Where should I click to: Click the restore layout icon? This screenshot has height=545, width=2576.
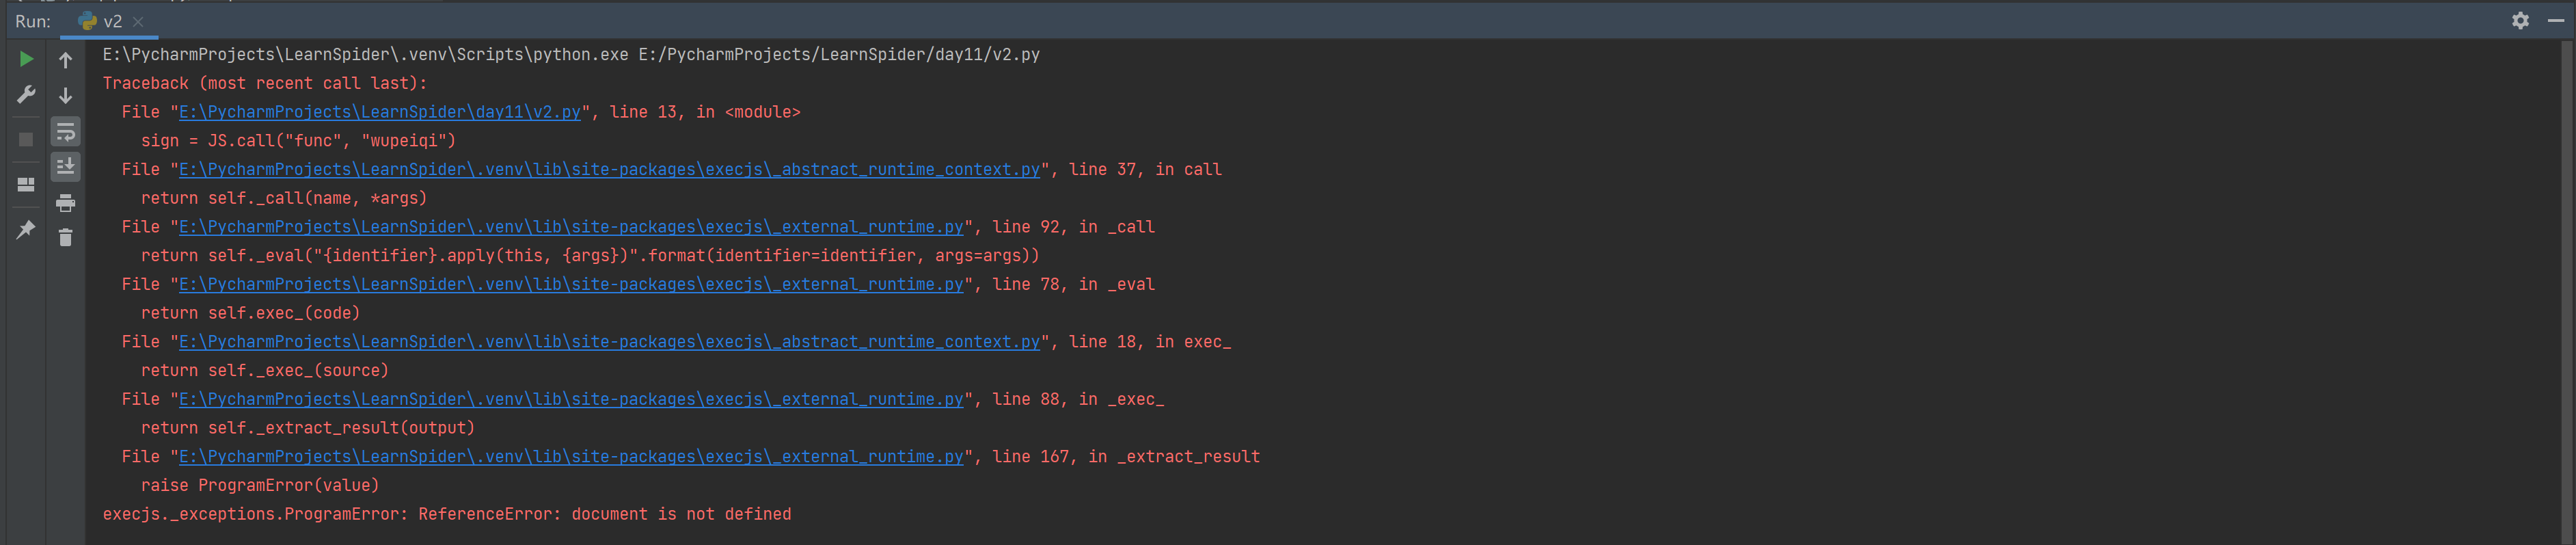pos(26,185)
